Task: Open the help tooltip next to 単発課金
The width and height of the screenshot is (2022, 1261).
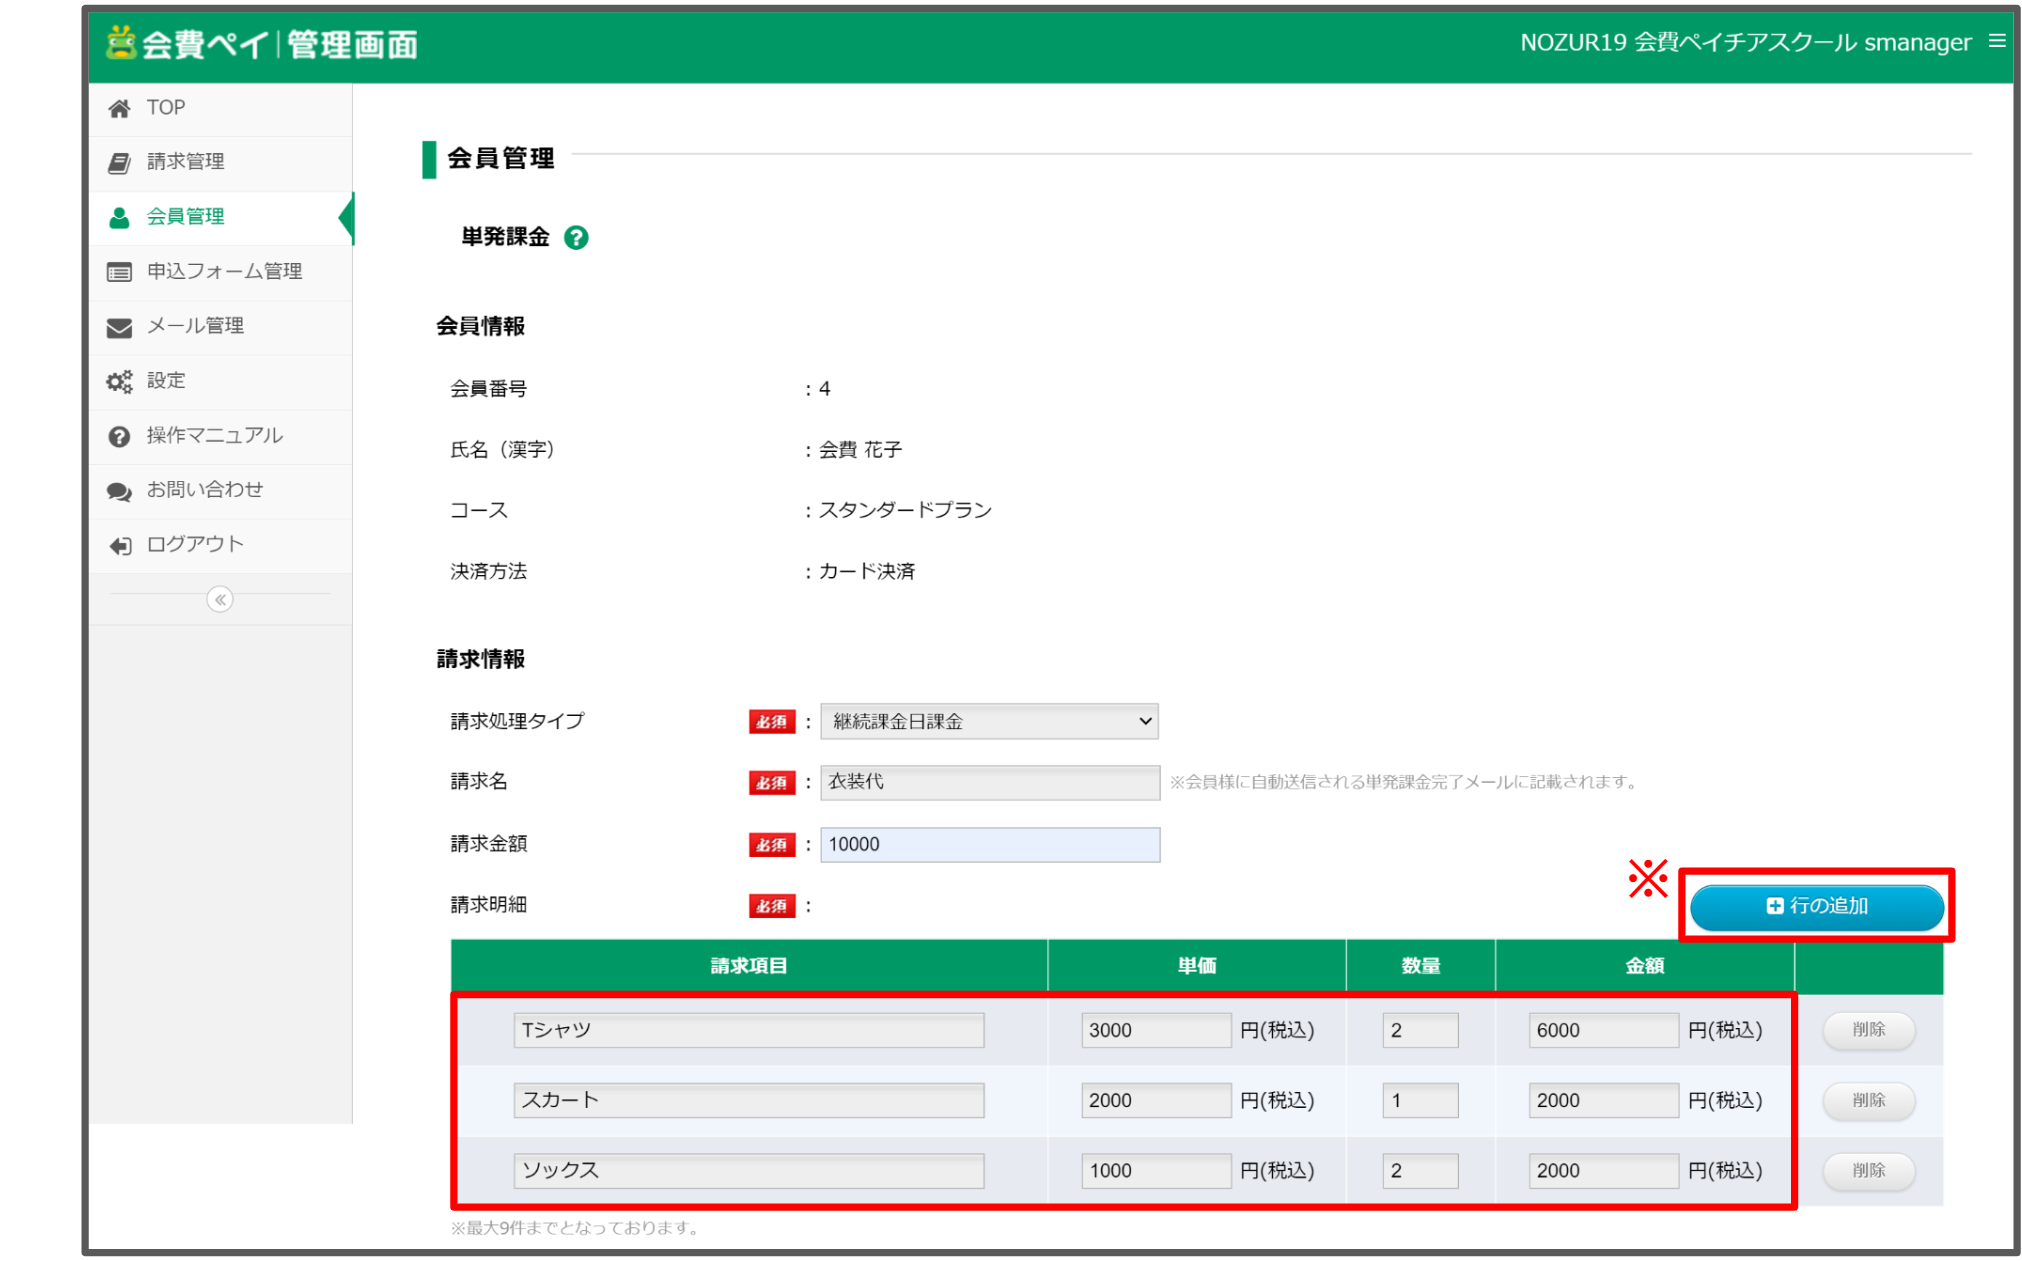Action: (577, 238)
